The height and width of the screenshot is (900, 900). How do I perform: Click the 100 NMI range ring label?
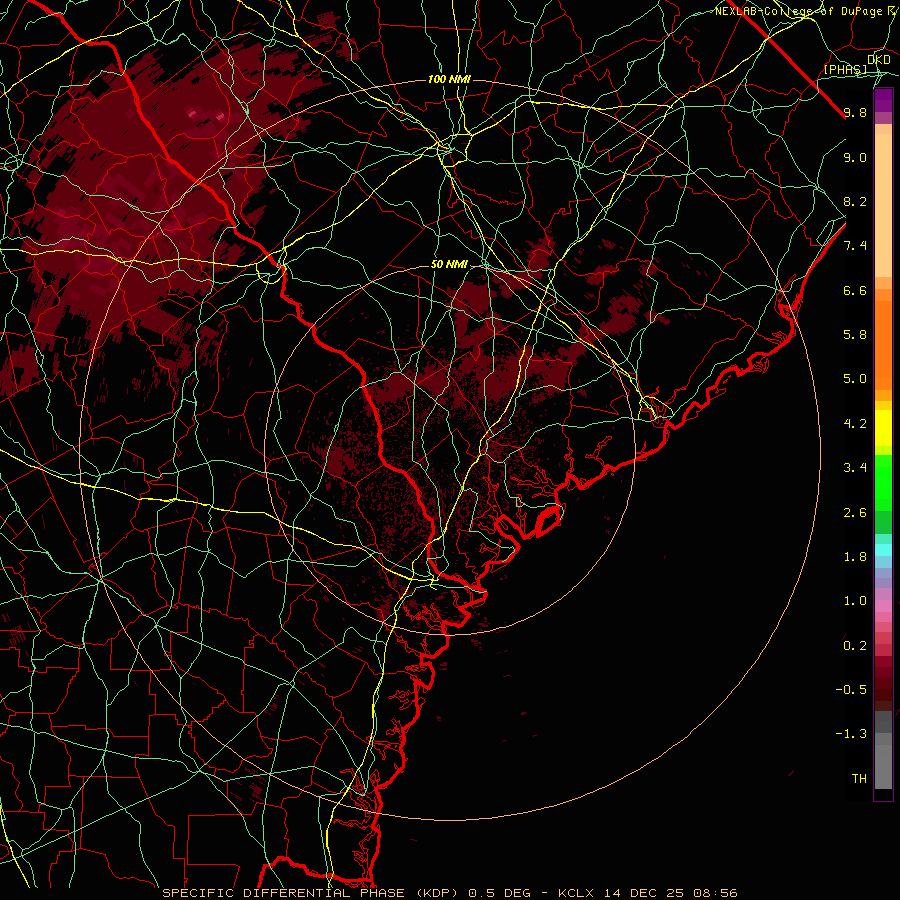[449, 79]
